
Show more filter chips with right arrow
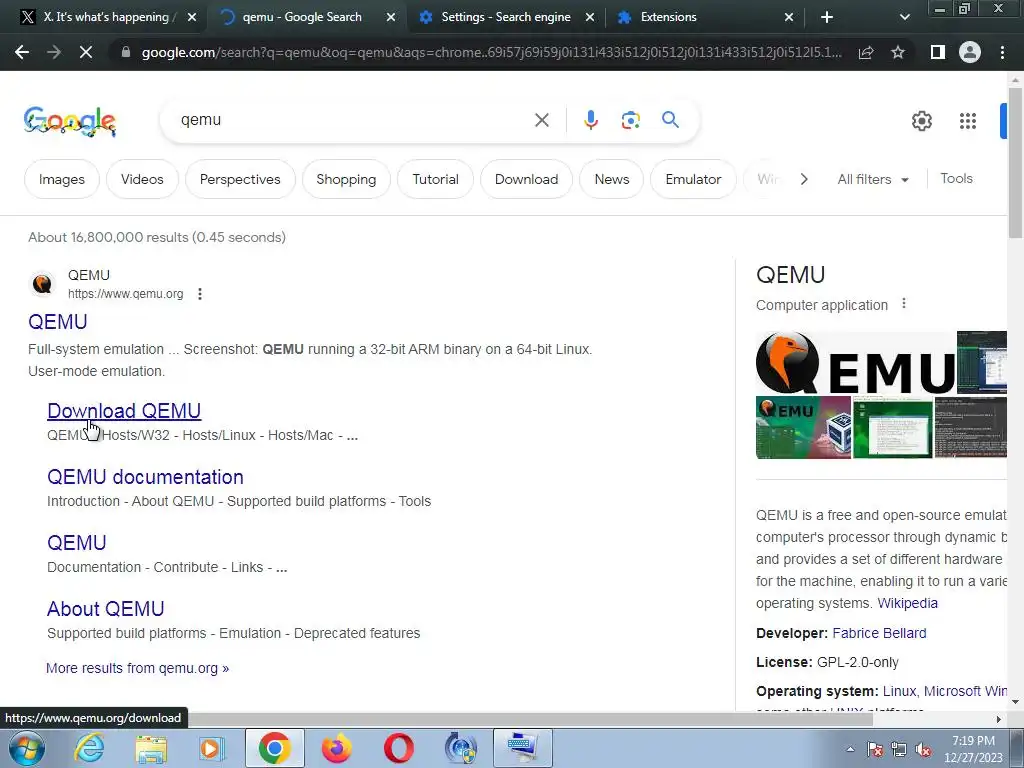pos(804,179)
